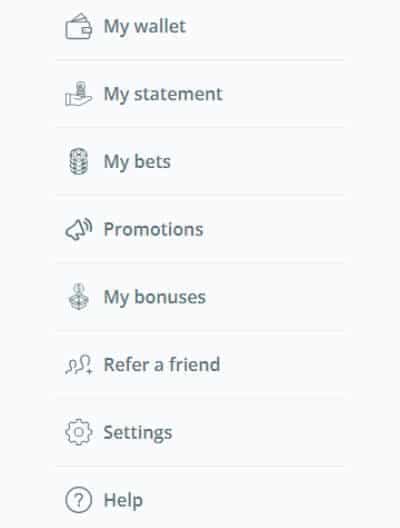The width and height of the screenshot is (400, 528).
Task: Open the Help text label
Action: pos(123,501)
